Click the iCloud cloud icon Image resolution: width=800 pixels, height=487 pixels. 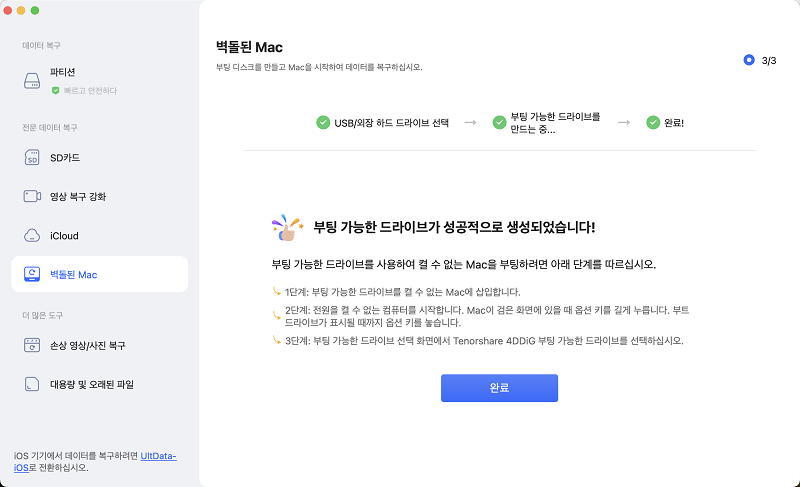click(x=32, y=236)
